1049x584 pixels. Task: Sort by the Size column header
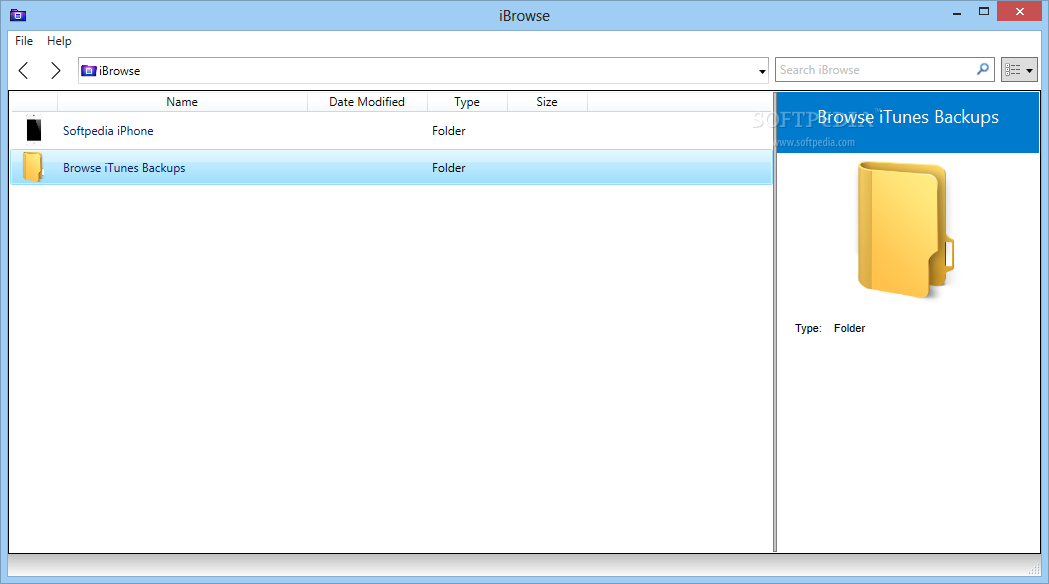547,102
